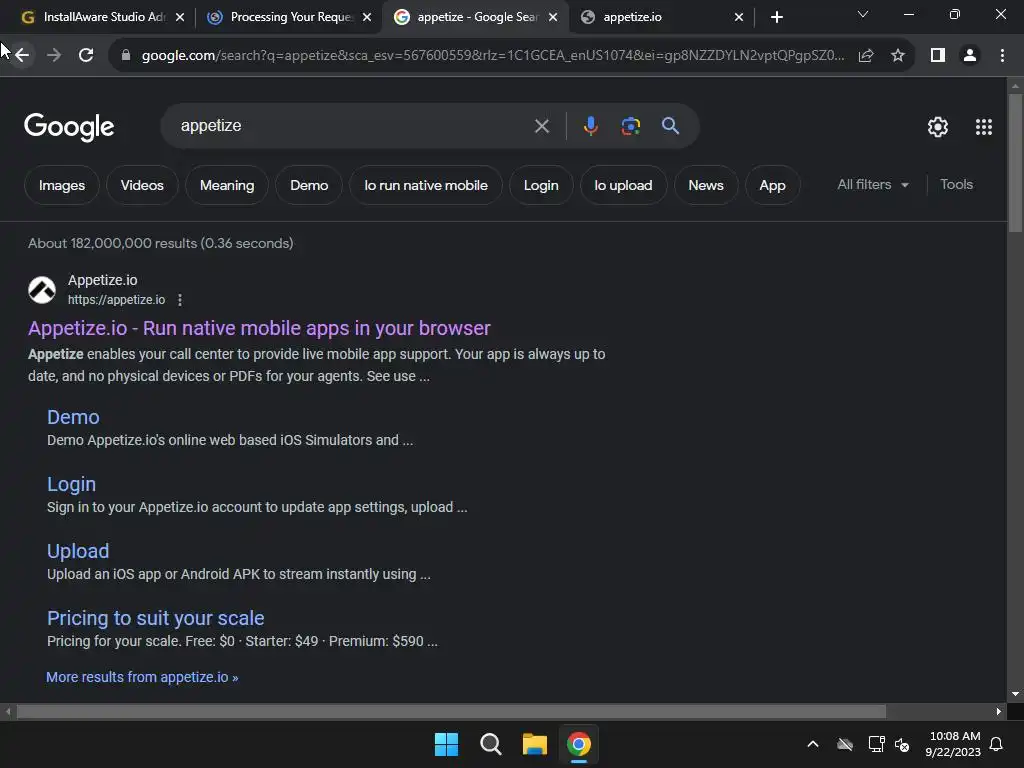
Task: Clear the search box with the X
Action: (x=541, y=126)
